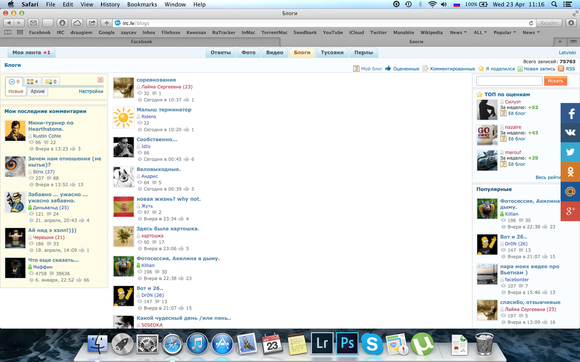Open the Настройки link
Viewport: 580px width, 362px height.
click(x=91, y=91)
